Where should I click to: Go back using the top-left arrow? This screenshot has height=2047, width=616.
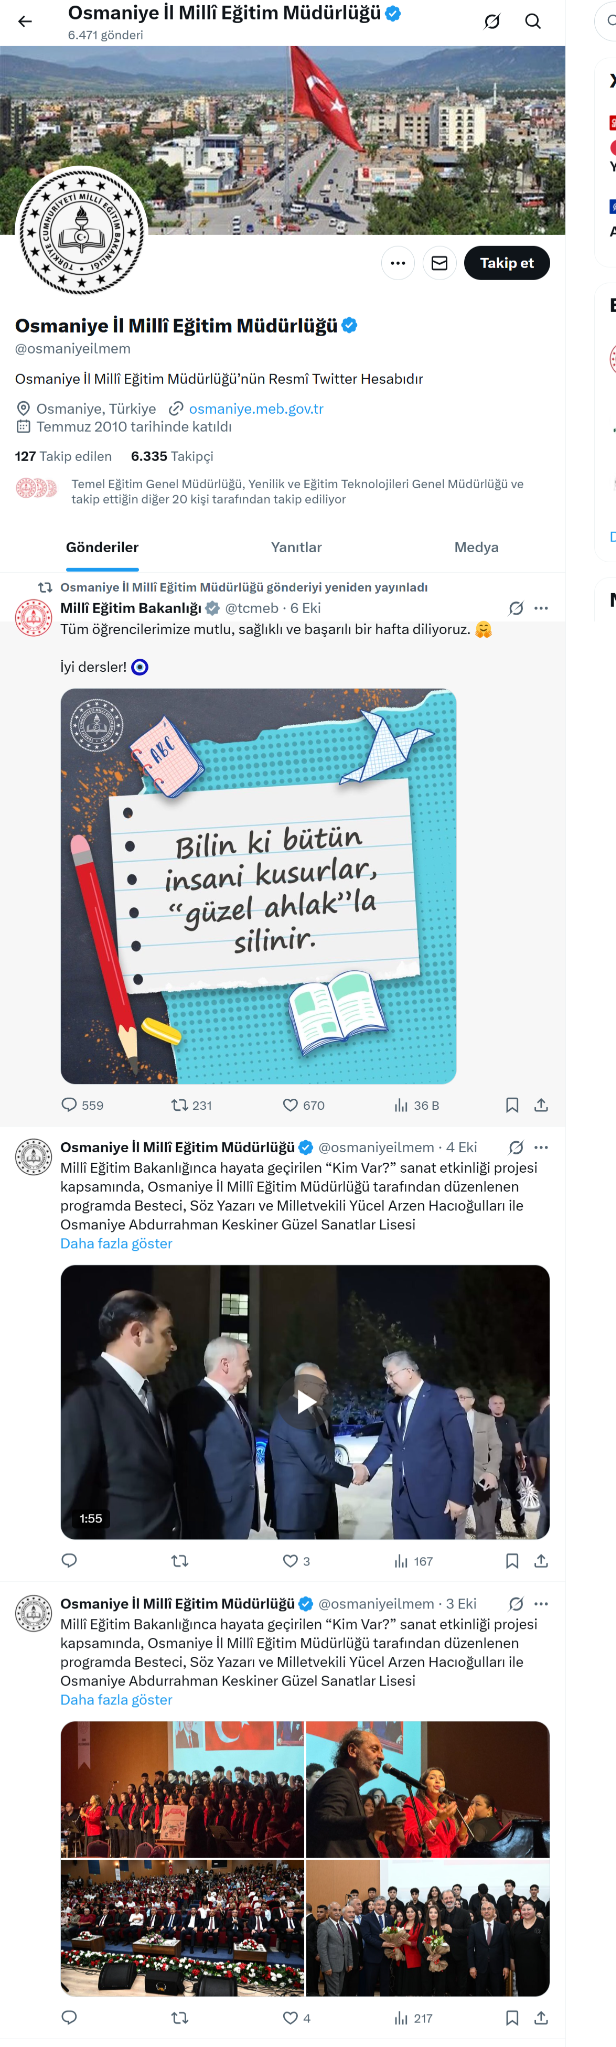(25, 21)
